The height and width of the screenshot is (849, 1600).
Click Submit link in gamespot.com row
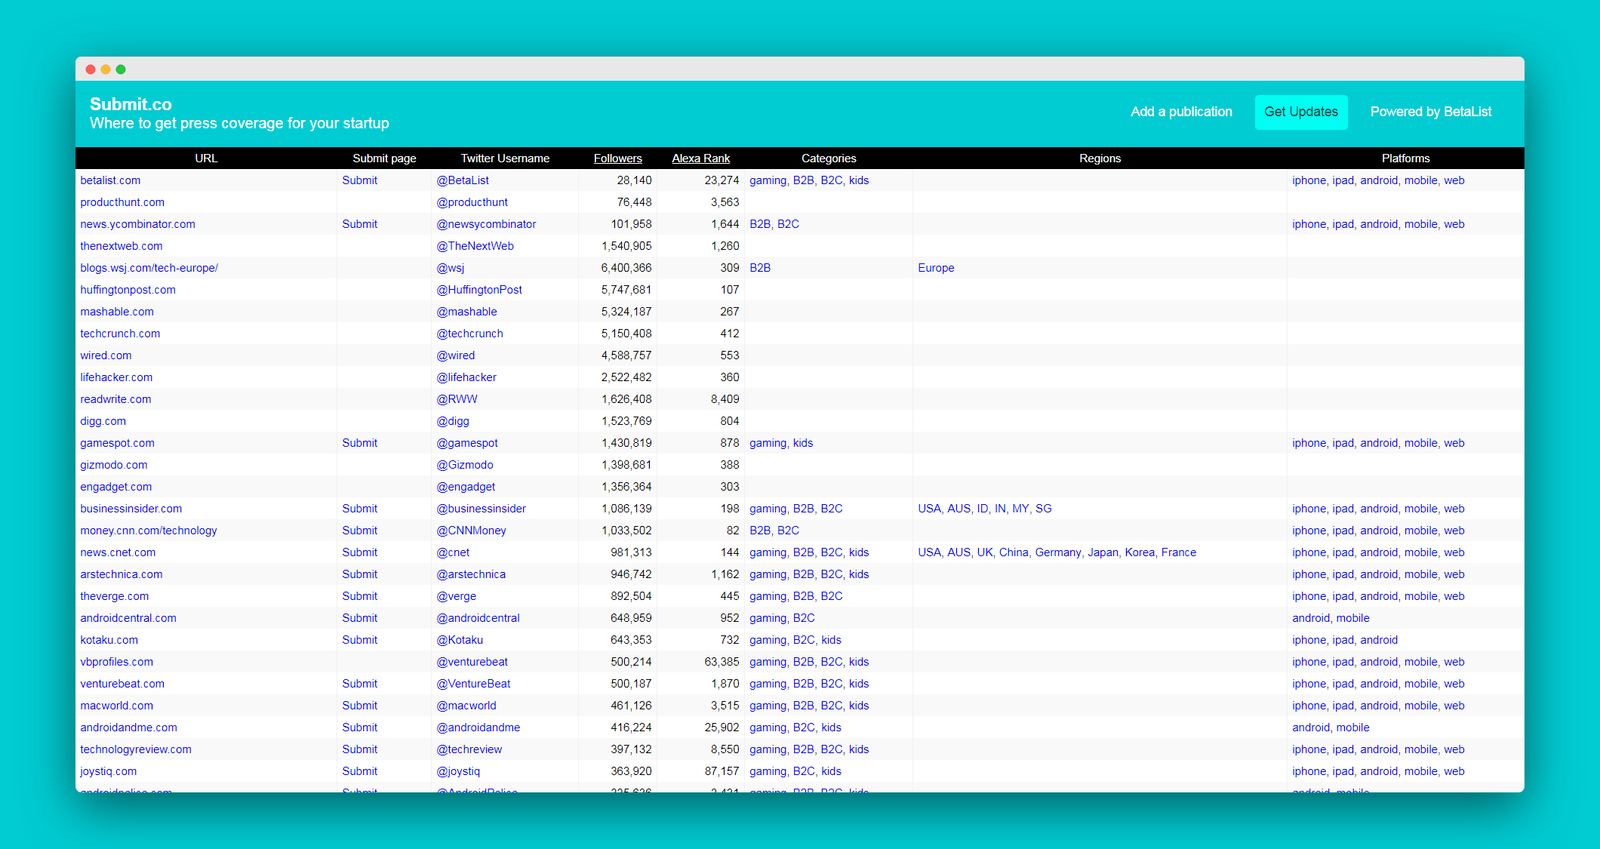coord(360,444)
